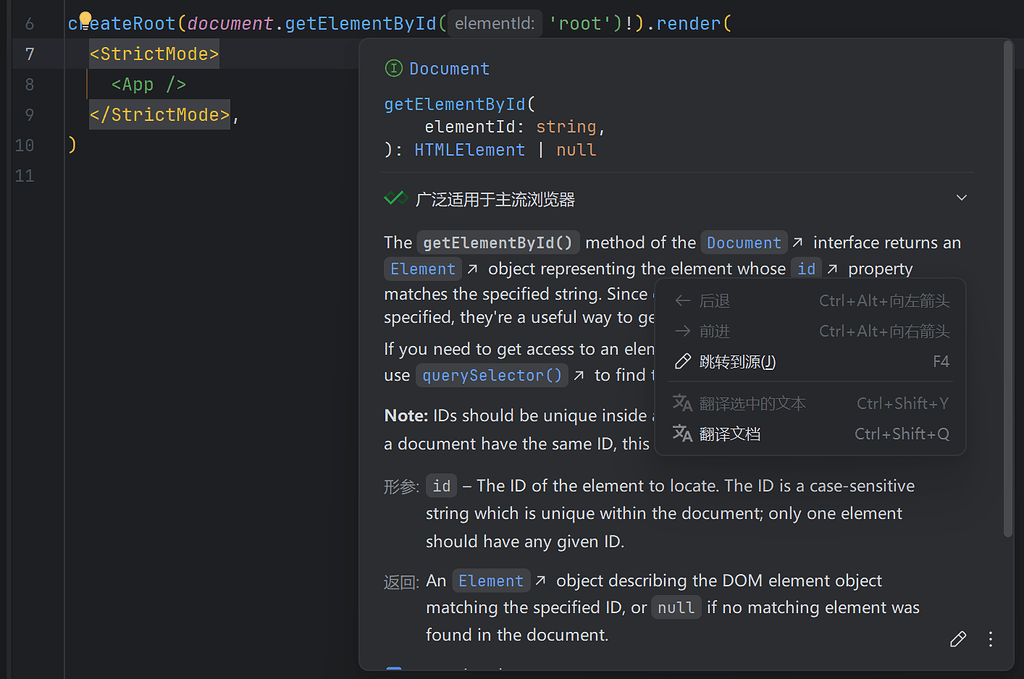The width and height of the screenshot is (1024, 679).
Task: Select 前进 in the context menu
Action: tap(810, 332)
